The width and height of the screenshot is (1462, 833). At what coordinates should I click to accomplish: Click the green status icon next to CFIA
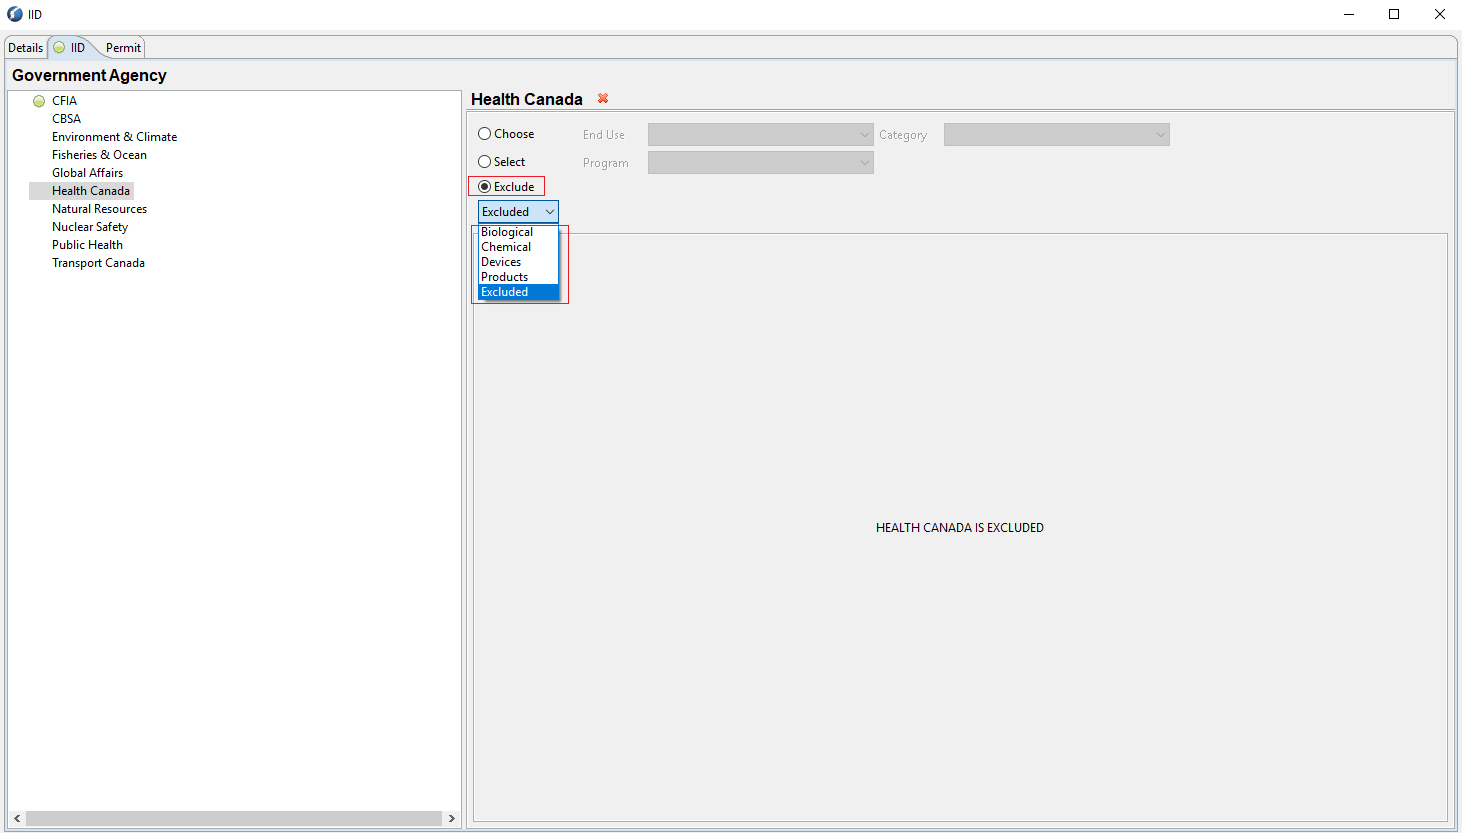pyautogui.click(x=39, y=101)
